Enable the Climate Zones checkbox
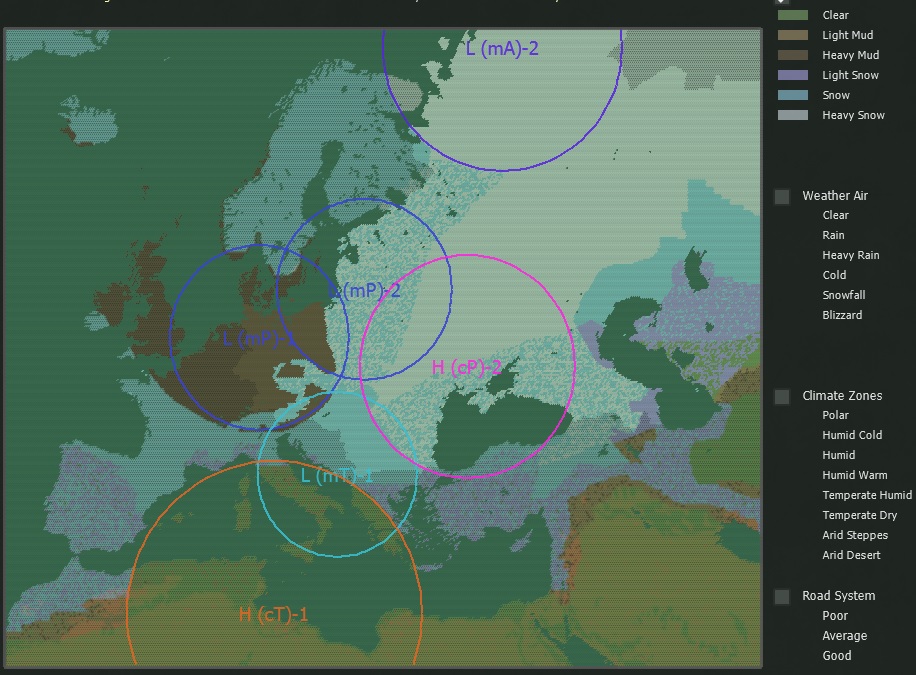The width and height of the screenshot is (916, 675). tap(782, 397)
